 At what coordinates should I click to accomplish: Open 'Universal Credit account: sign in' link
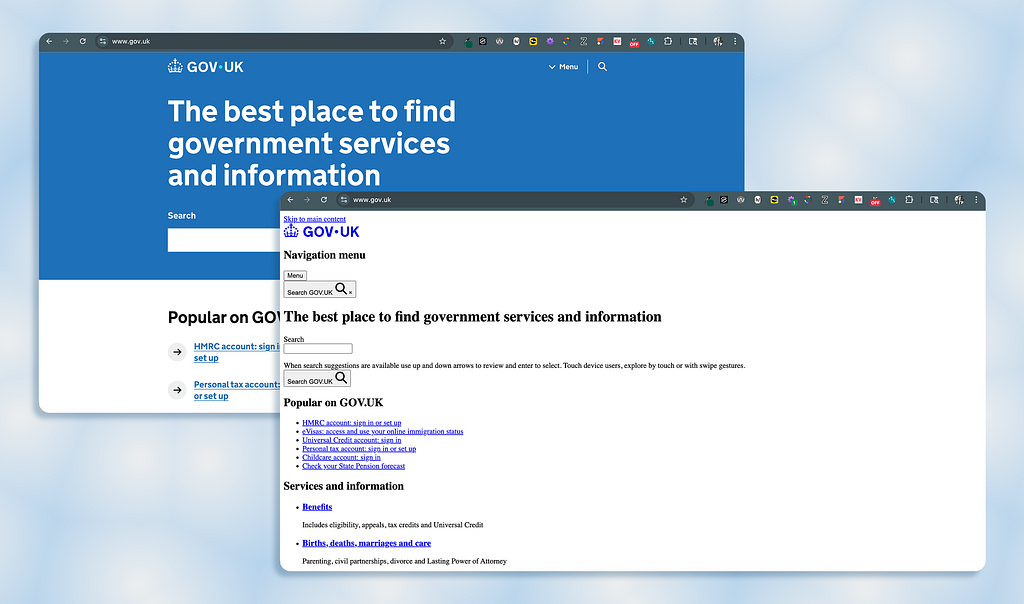pos(351,440)
